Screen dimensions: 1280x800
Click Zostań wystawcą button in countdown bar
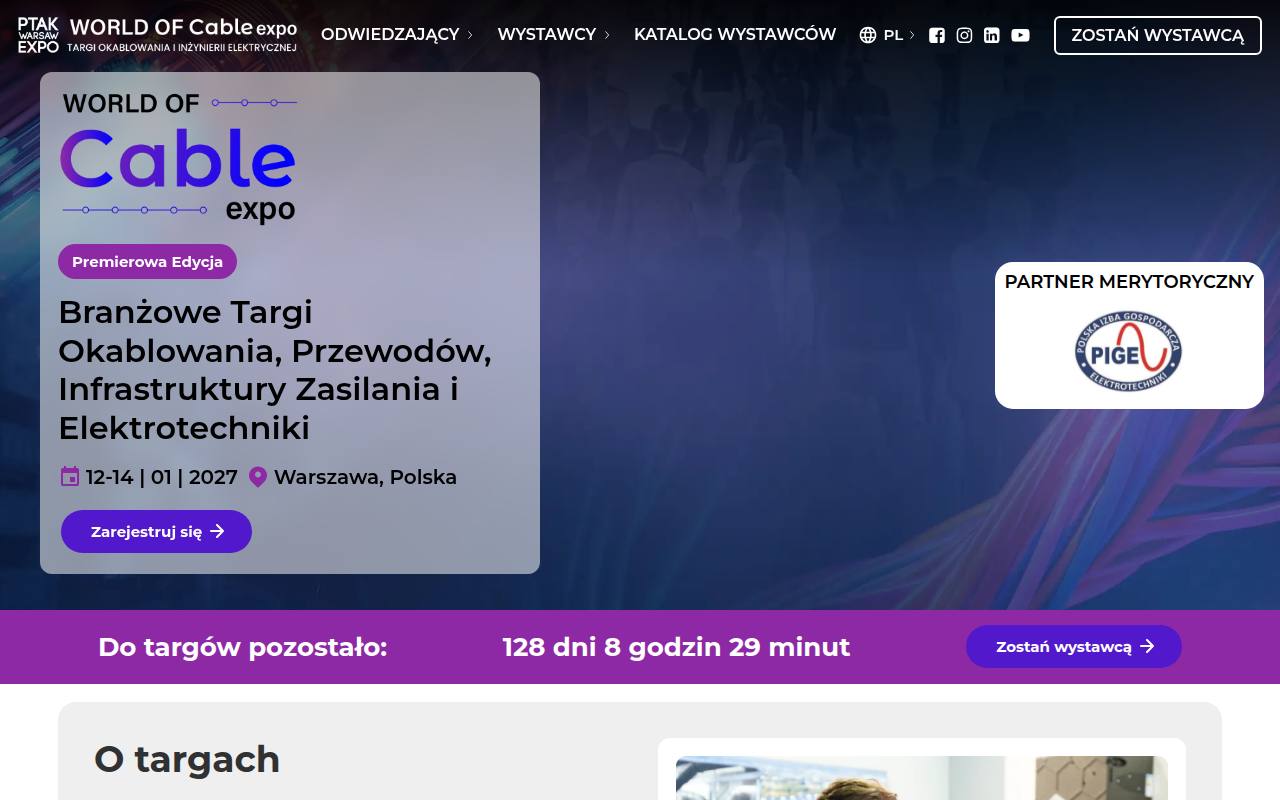(1074, 647)
